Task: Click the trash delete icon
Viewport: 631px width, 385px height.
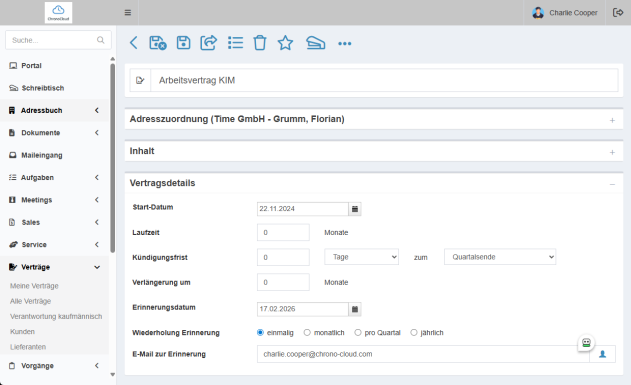Action: tap(260, 43)
